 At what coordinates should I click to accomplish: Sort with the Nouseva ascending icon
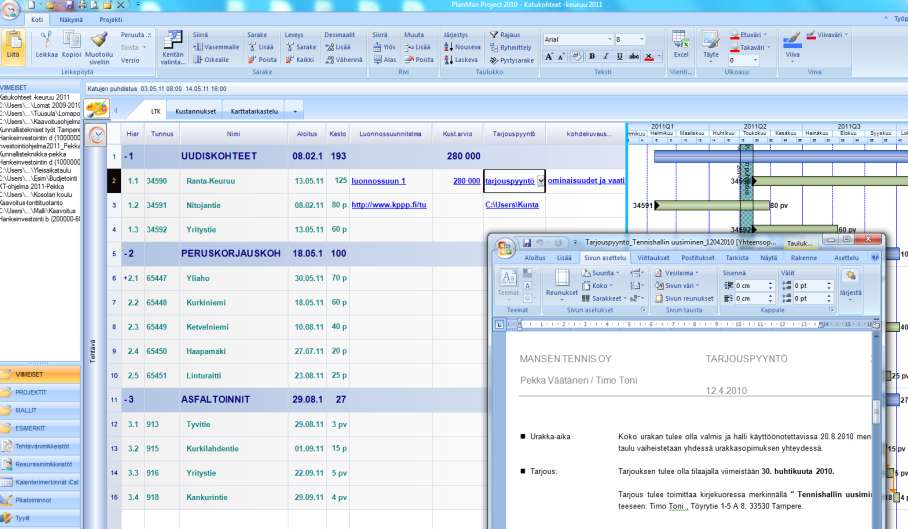coord(462,47)
